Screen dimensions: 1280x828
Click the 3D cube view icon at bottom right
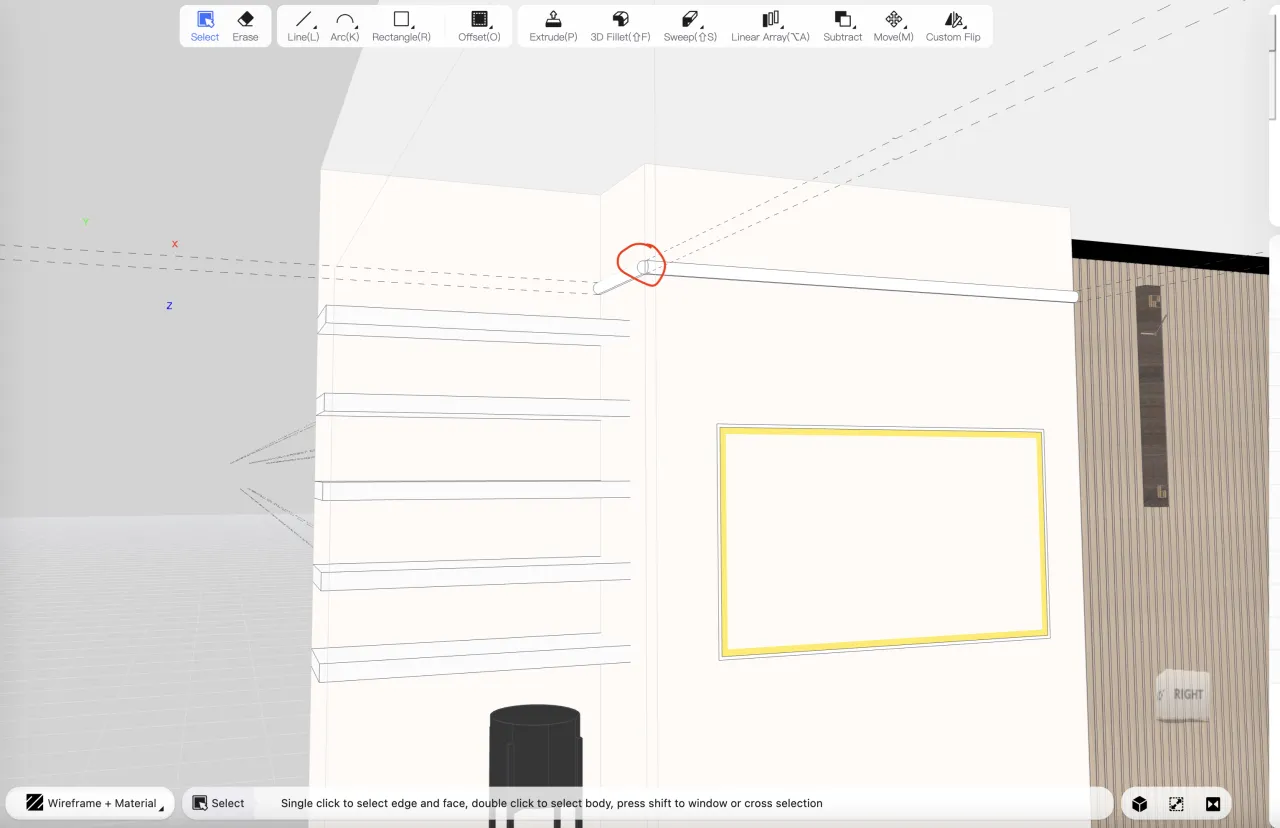coord(1139,803)
